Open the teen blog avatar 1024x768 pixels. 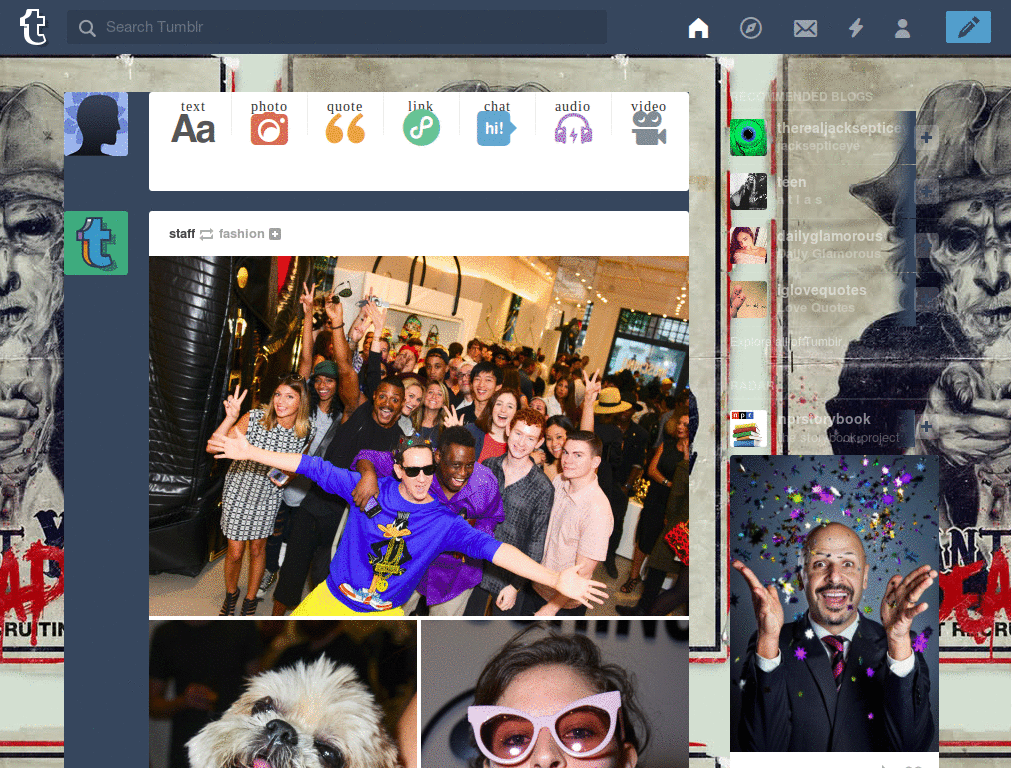pos(748,191)
